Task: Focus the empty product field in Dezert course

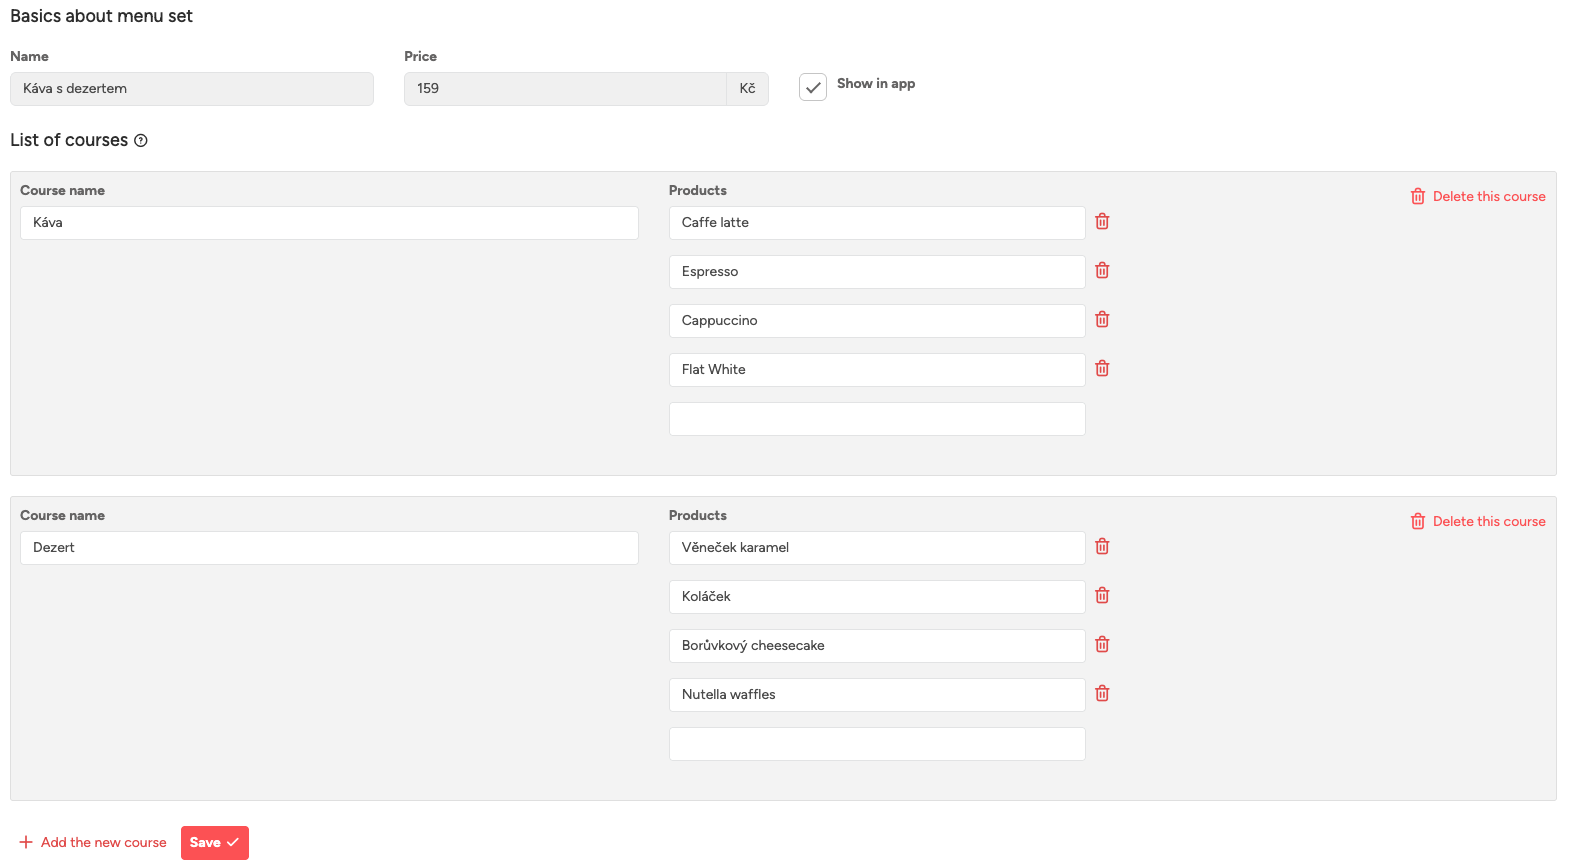Action: pyautogui.click(x=877, y=744)
